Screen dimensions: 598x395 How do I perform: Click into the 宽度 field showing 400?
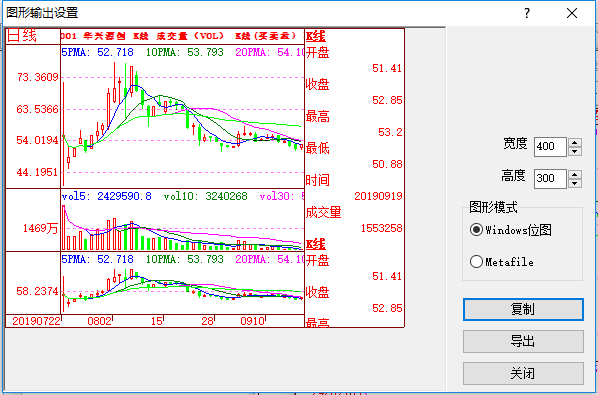tap(550, 147)
